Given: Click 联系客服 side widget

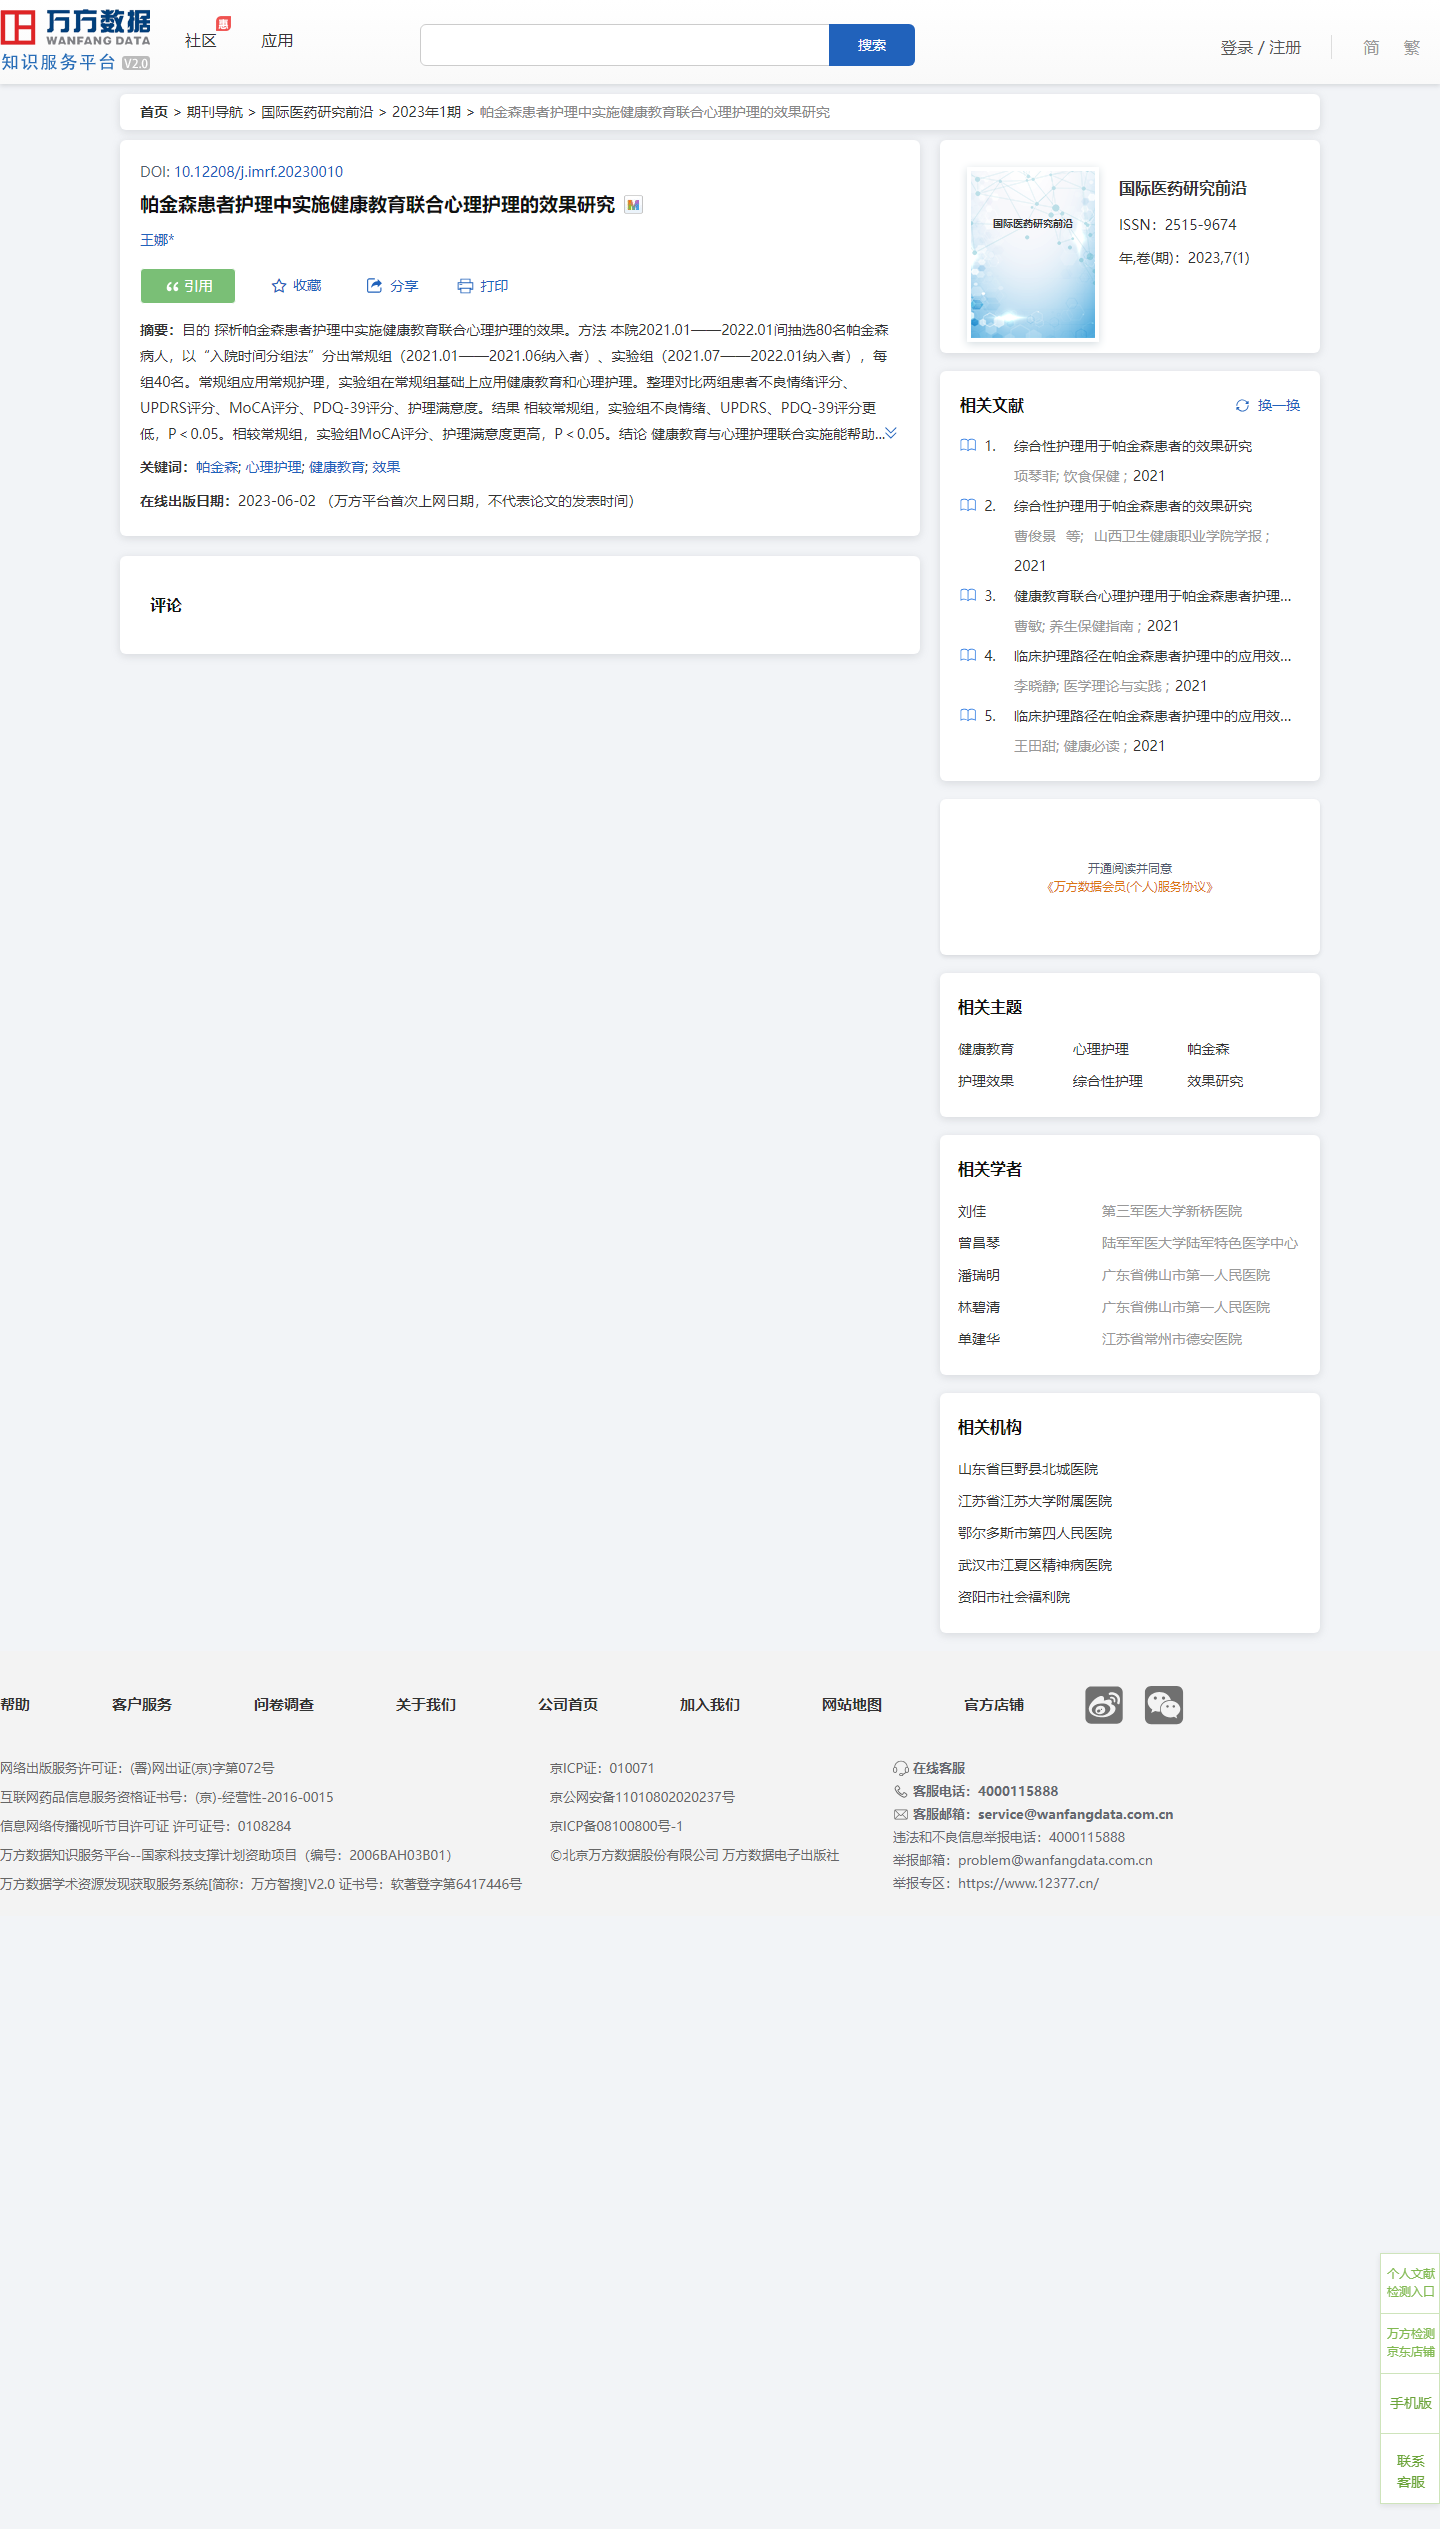Looking at the screenshot, I should pyautogui.click(x=1410, y=2471).
